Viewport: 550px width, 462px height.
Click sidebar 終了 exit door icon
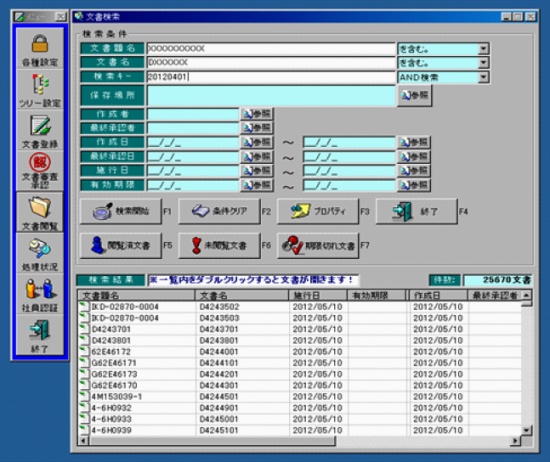[40, 335]
